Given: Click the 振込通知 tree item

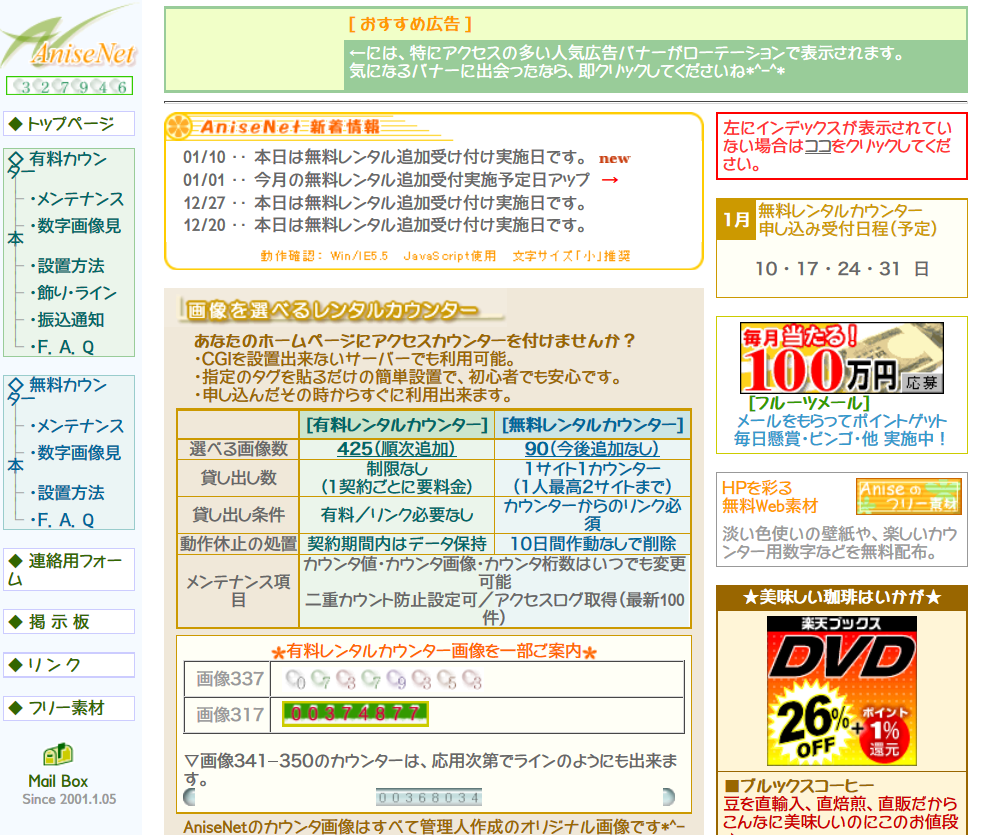Looking at the screenshot, I should coord(70,320).
